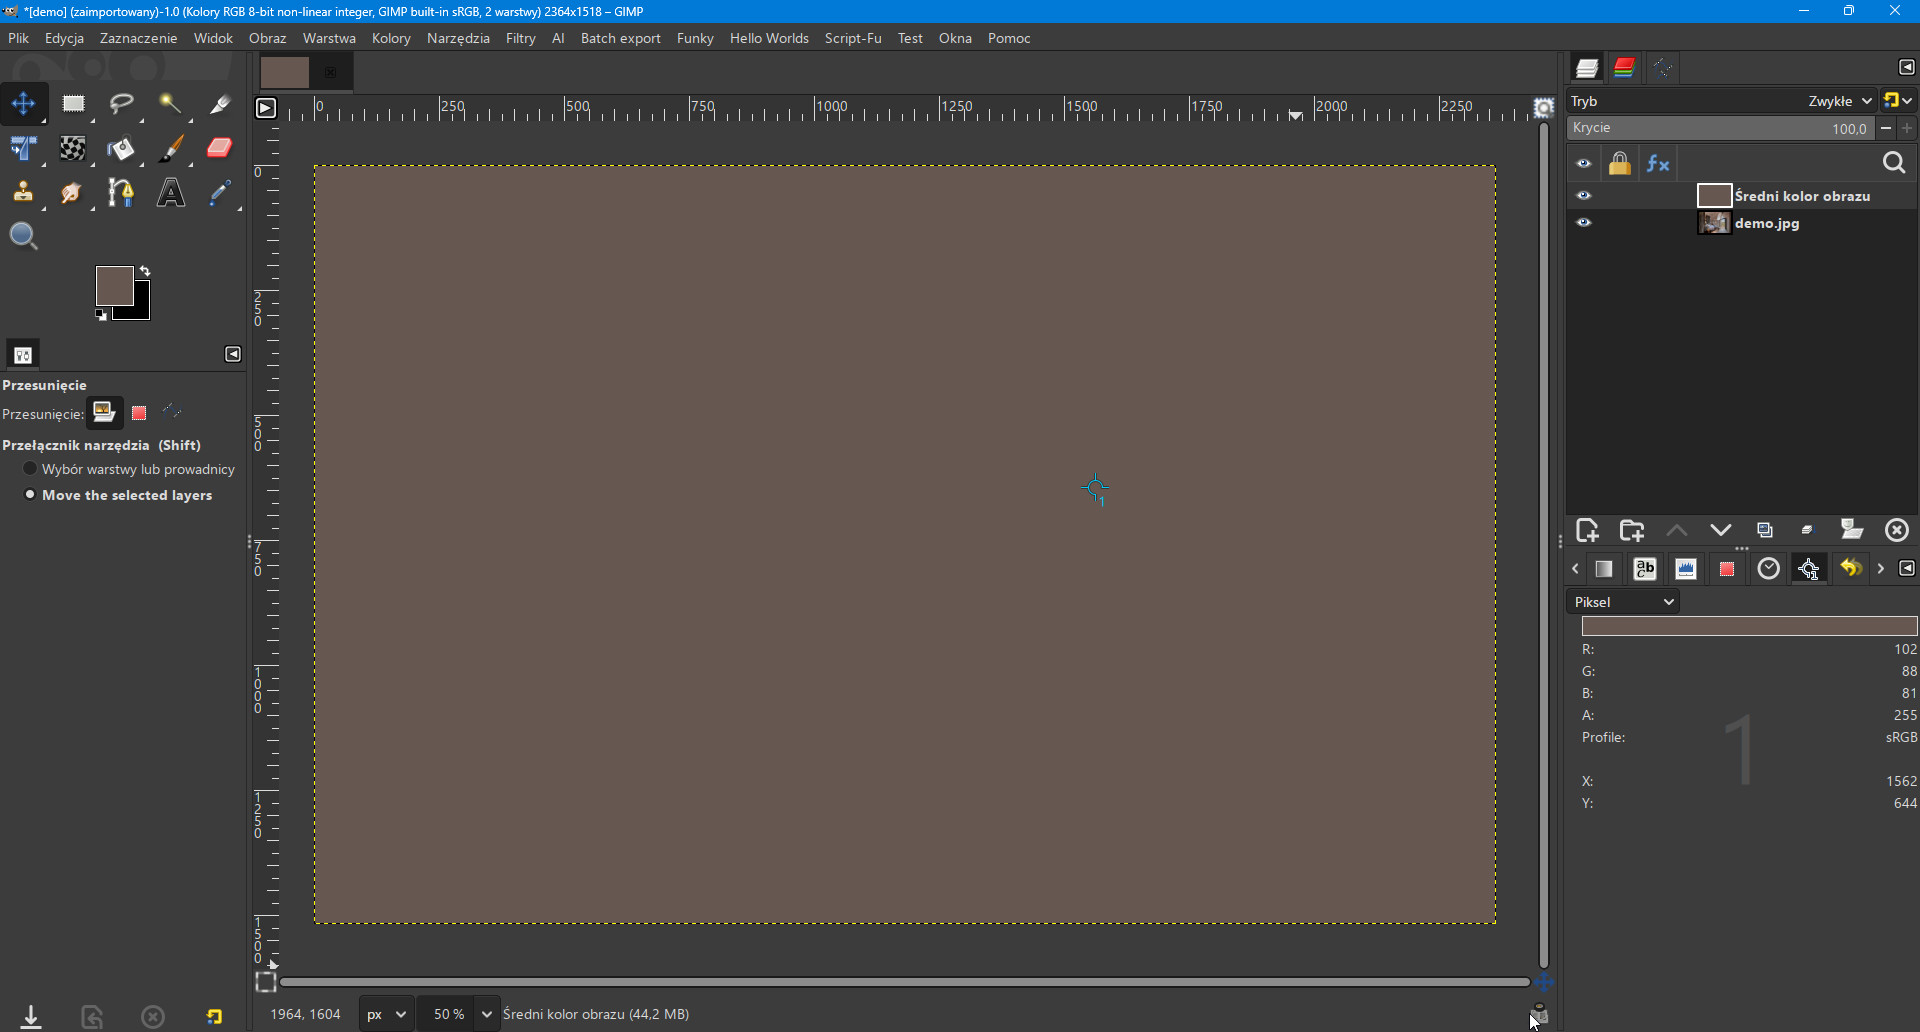This screenshot has height=1032, width=1920.
Task: Activate the Zoom magnifier tool
Action: click(23, 237)
